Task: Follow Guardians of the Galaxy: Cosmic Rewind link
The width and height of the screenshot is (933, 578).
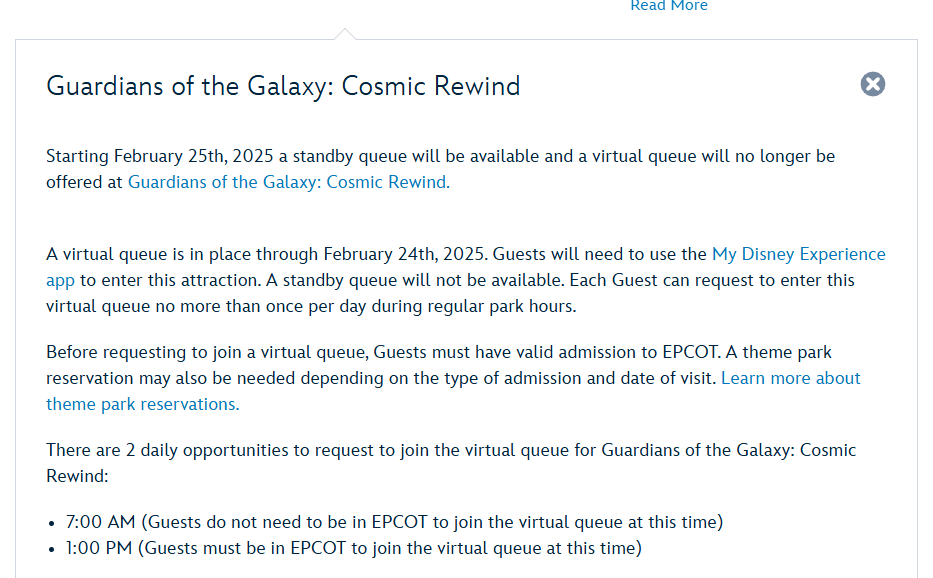Action: 289,182
